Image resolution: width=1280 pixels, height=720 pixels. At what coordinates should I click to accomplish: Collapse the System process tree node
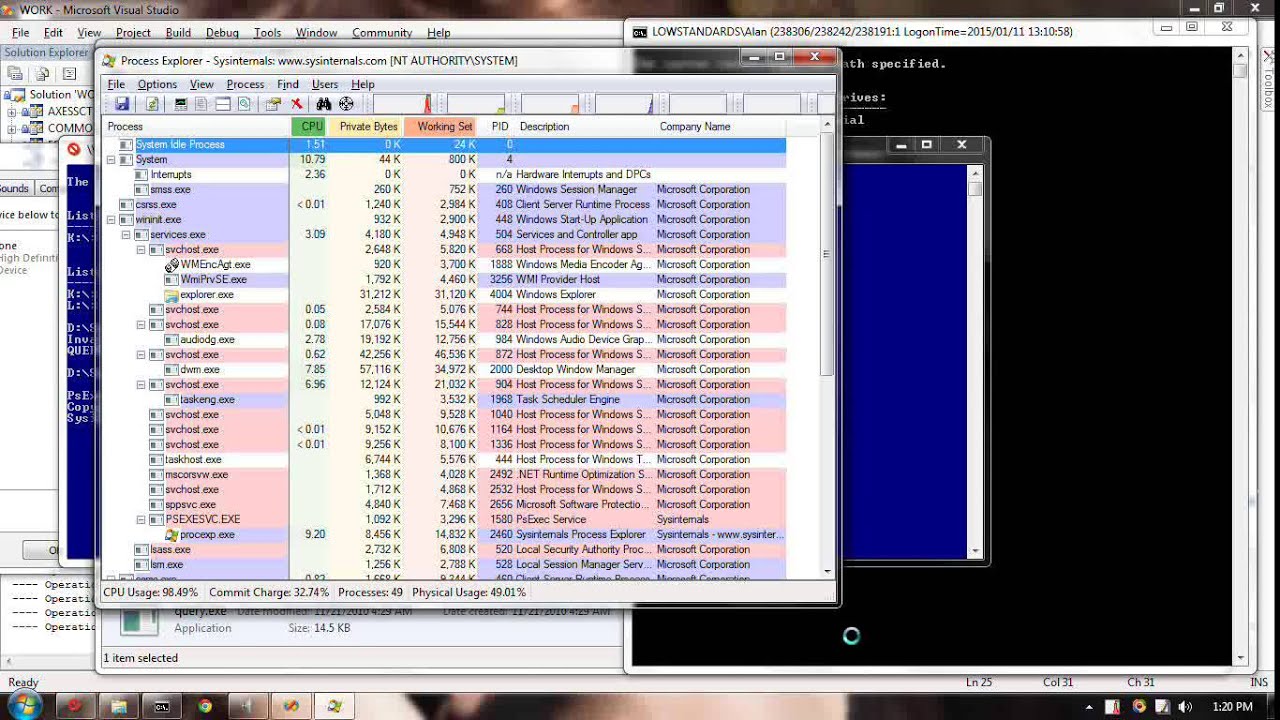pyautogui.click(x=111, y=160)
